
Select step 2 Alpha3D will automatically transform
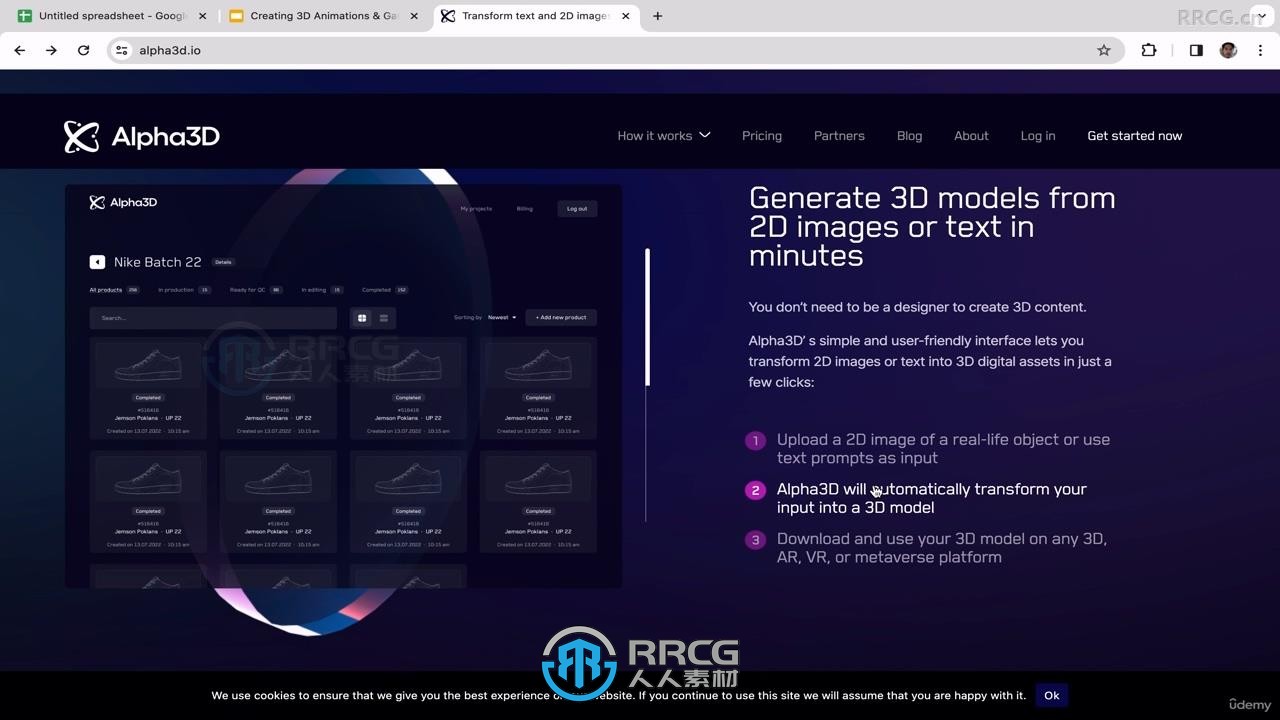pyautogui.click(x=931, y=498)
